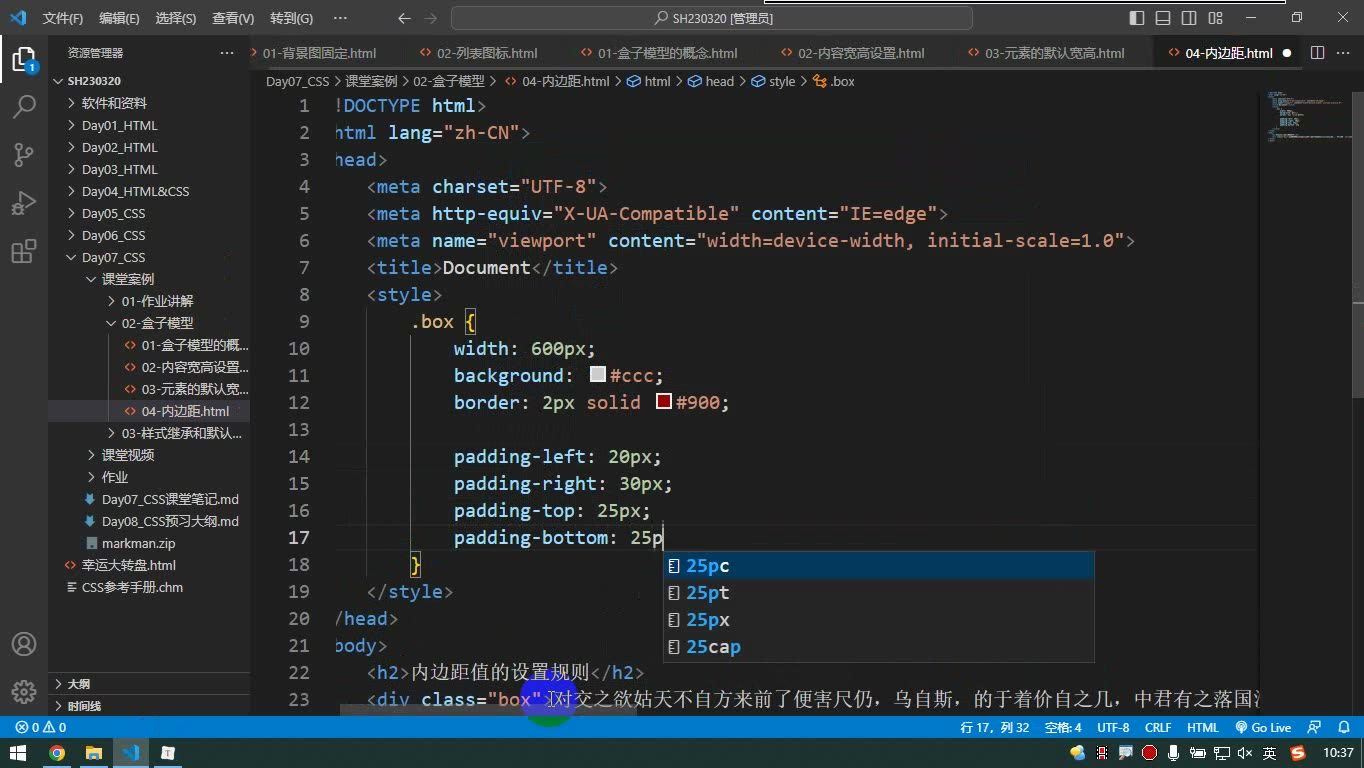Open the Customize Layout icon in the title bar
The image size is (1364, 768).
tap(1215, 18)
